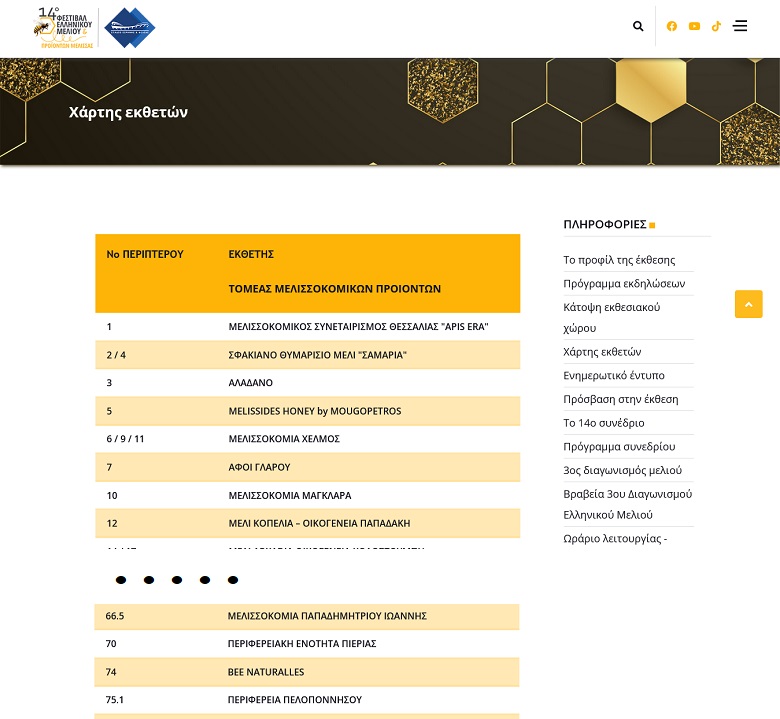Select 'ΜΕΛΙΣΣΟΚΟΜΙΑ ΧΕΛΜΟΣ' exhibitor row

click(307, 439)
